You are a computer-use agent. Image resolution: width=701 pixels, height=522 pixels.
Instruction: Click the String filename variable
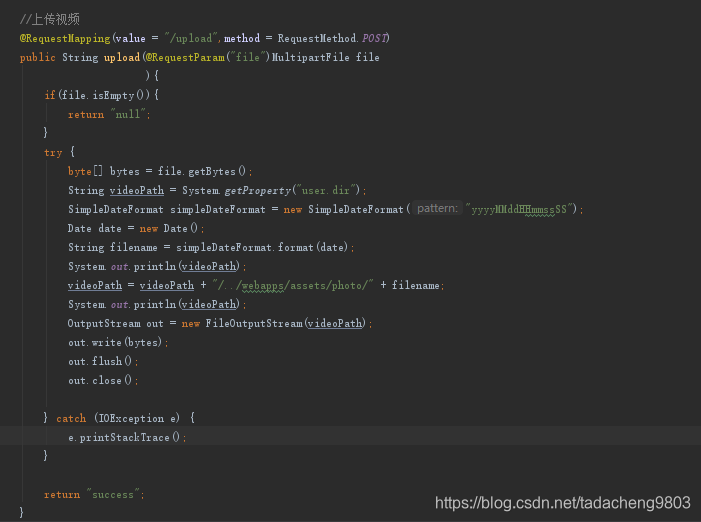(113, 247)
